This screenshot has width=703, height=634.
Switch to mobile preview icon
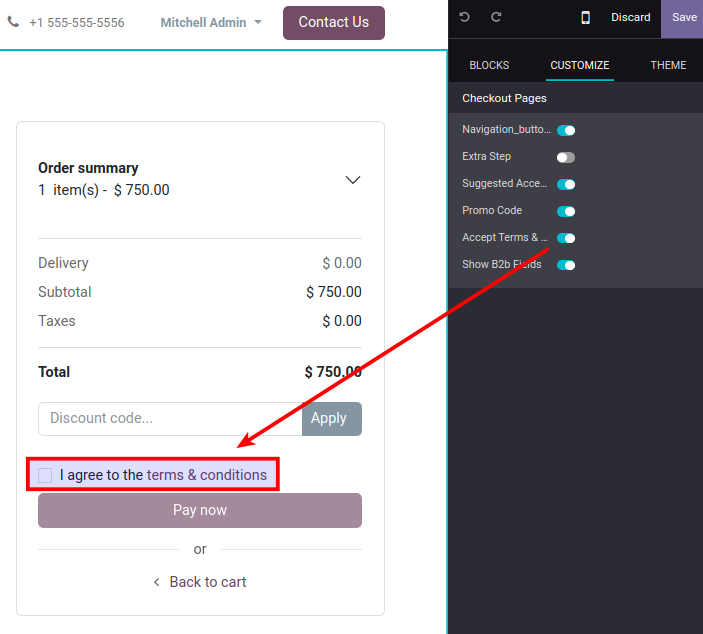[x=585, y=17]
